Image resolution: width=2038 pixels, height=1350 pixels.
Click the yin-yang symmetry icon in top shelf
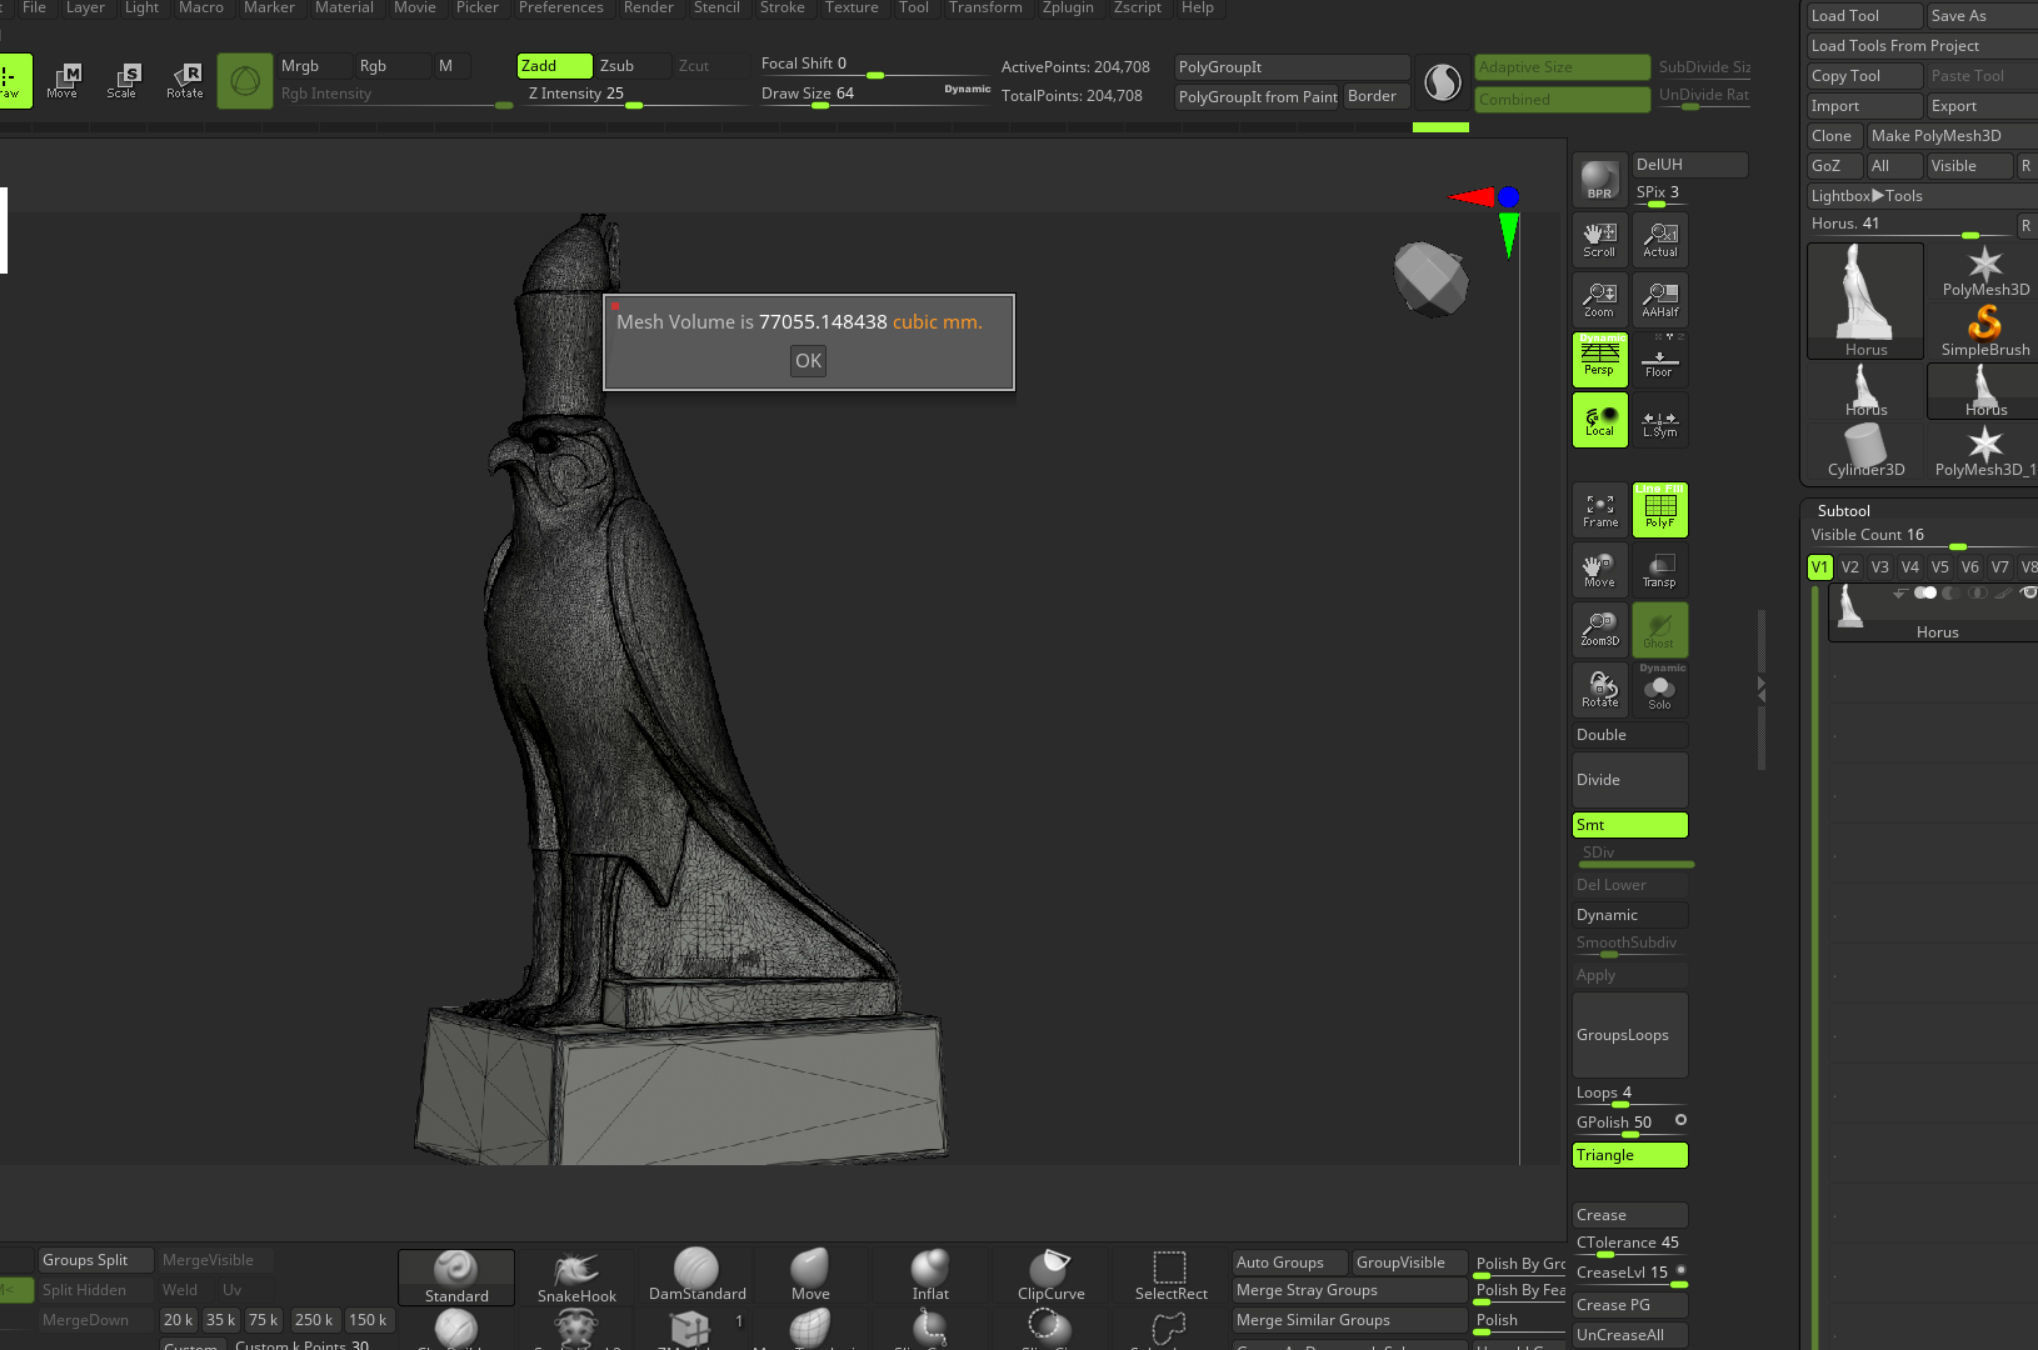tap(1442, 82)
